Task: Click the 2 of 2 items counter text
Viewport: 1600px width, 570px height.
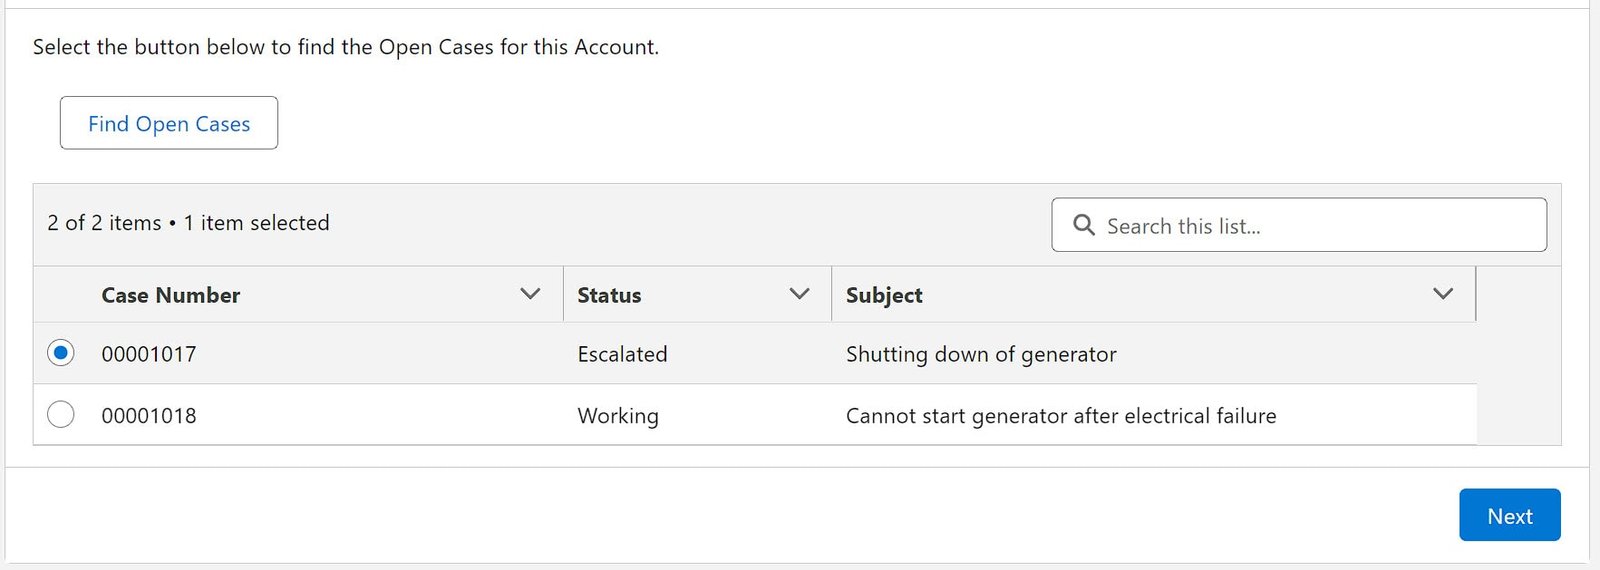Action: point(104,223)
